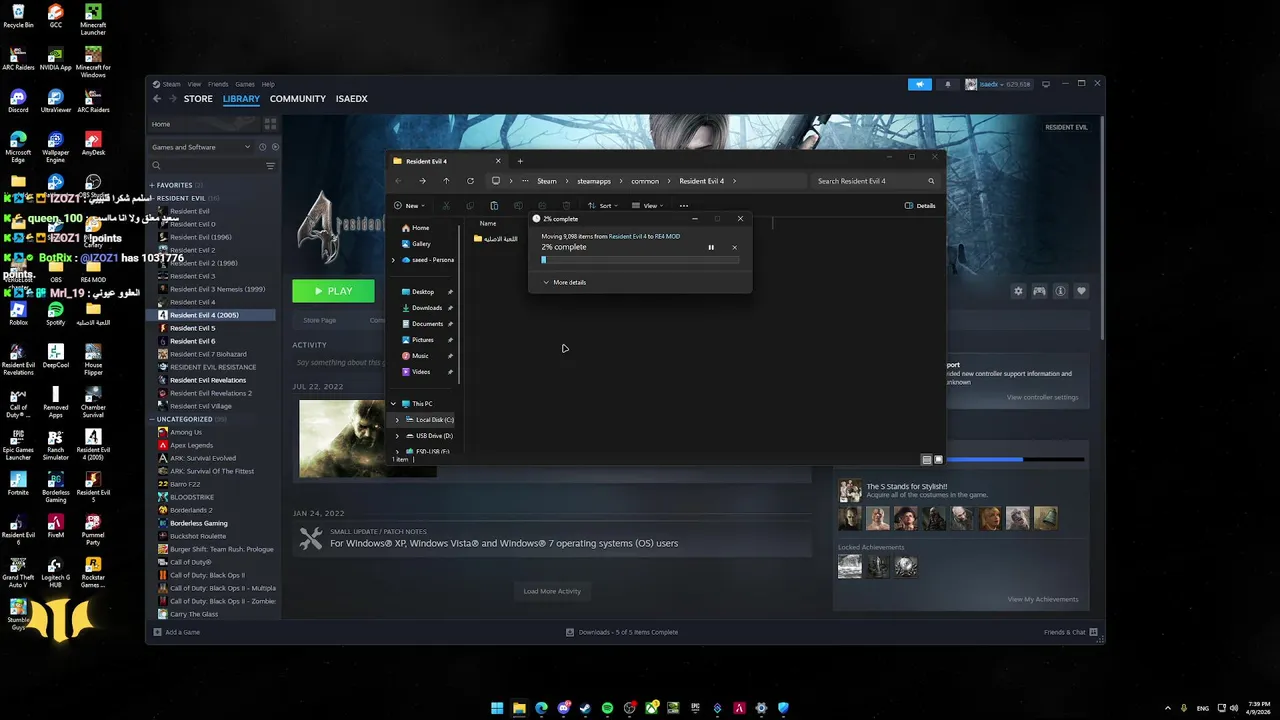Viewport: 1280px width, 720px height.
Task: Go back in Steam navigation
Action: tap(157, 99)
